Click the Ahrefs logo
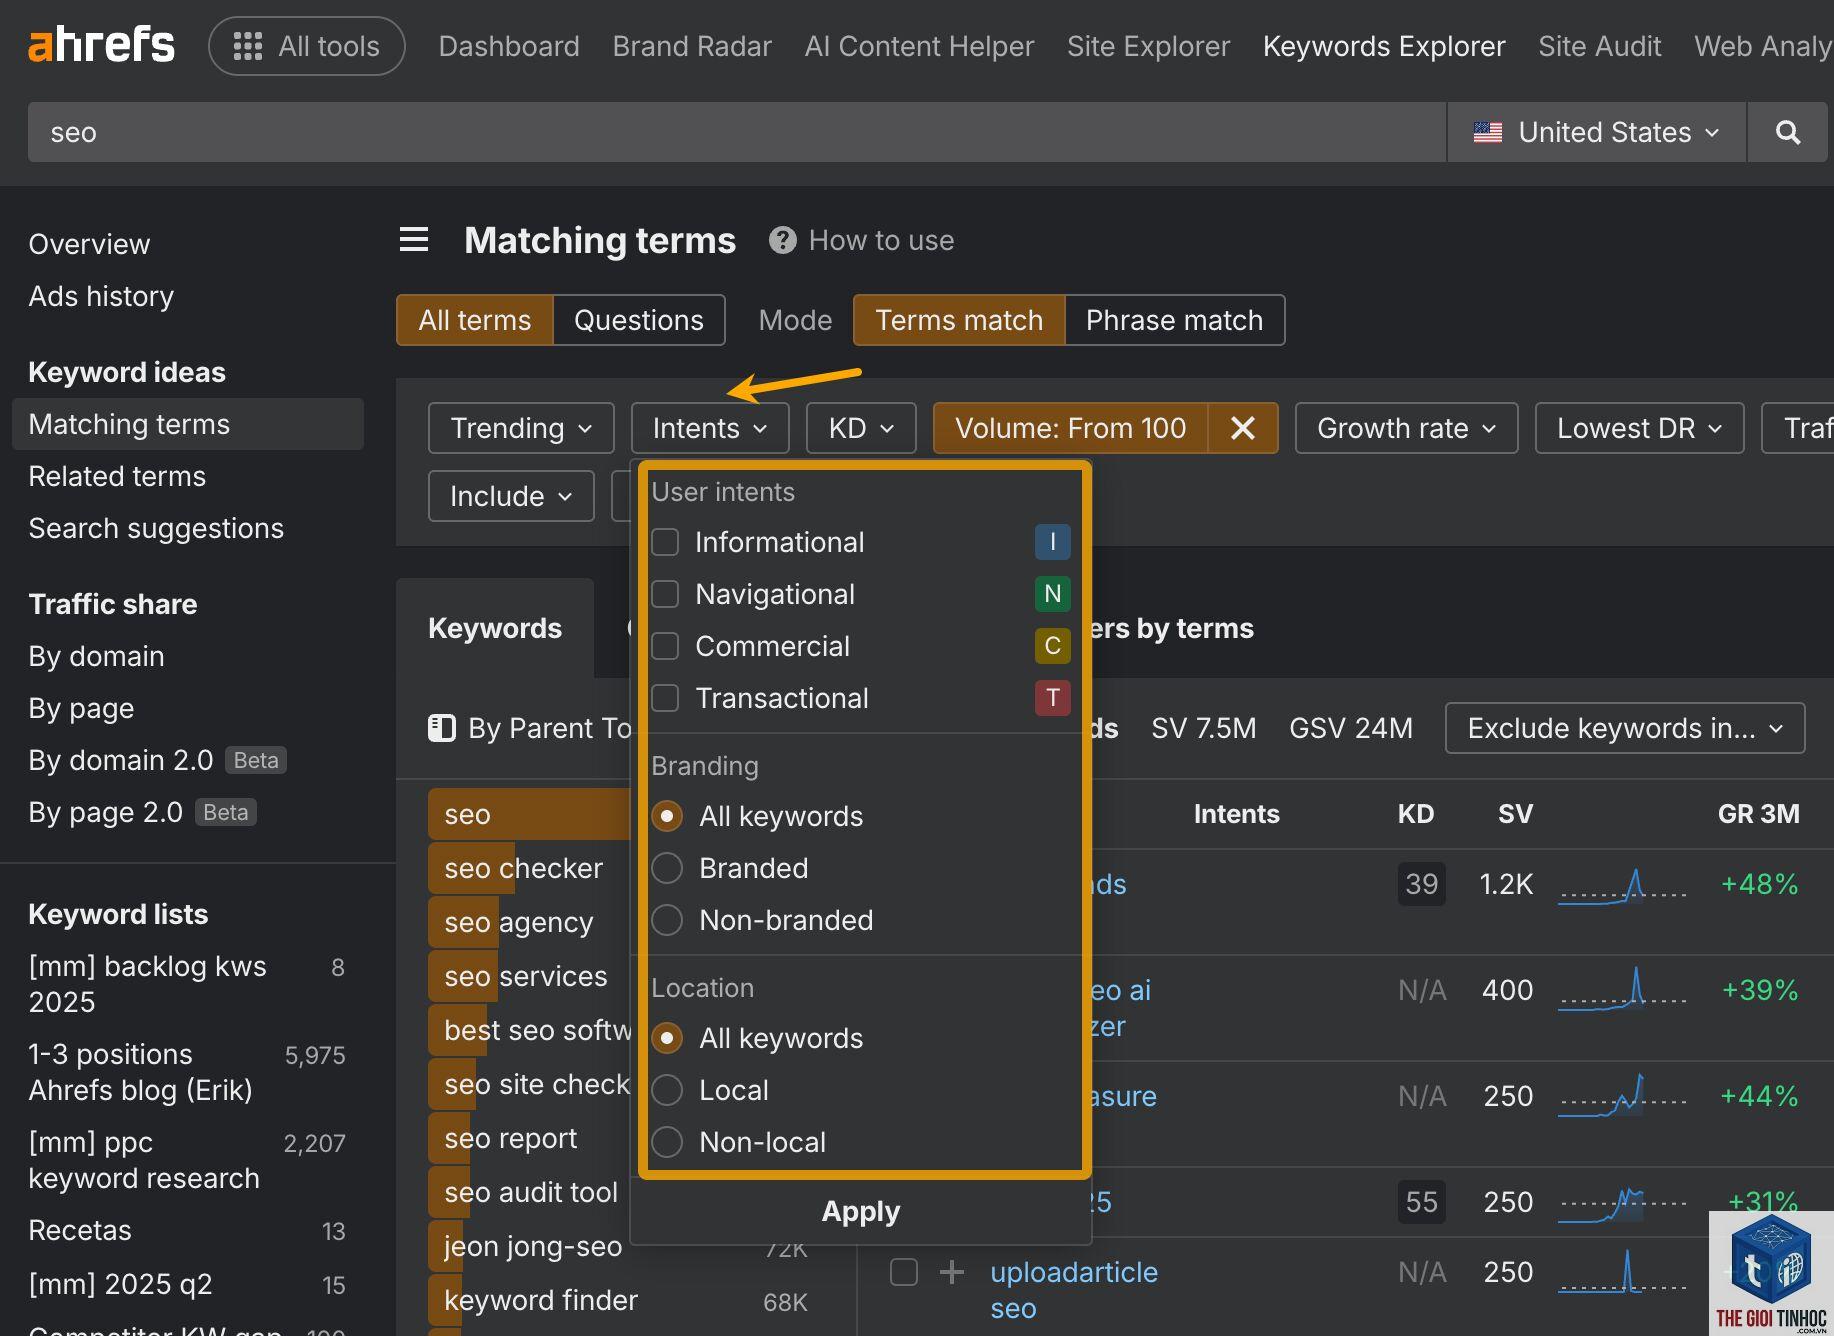 click(101, 46)
